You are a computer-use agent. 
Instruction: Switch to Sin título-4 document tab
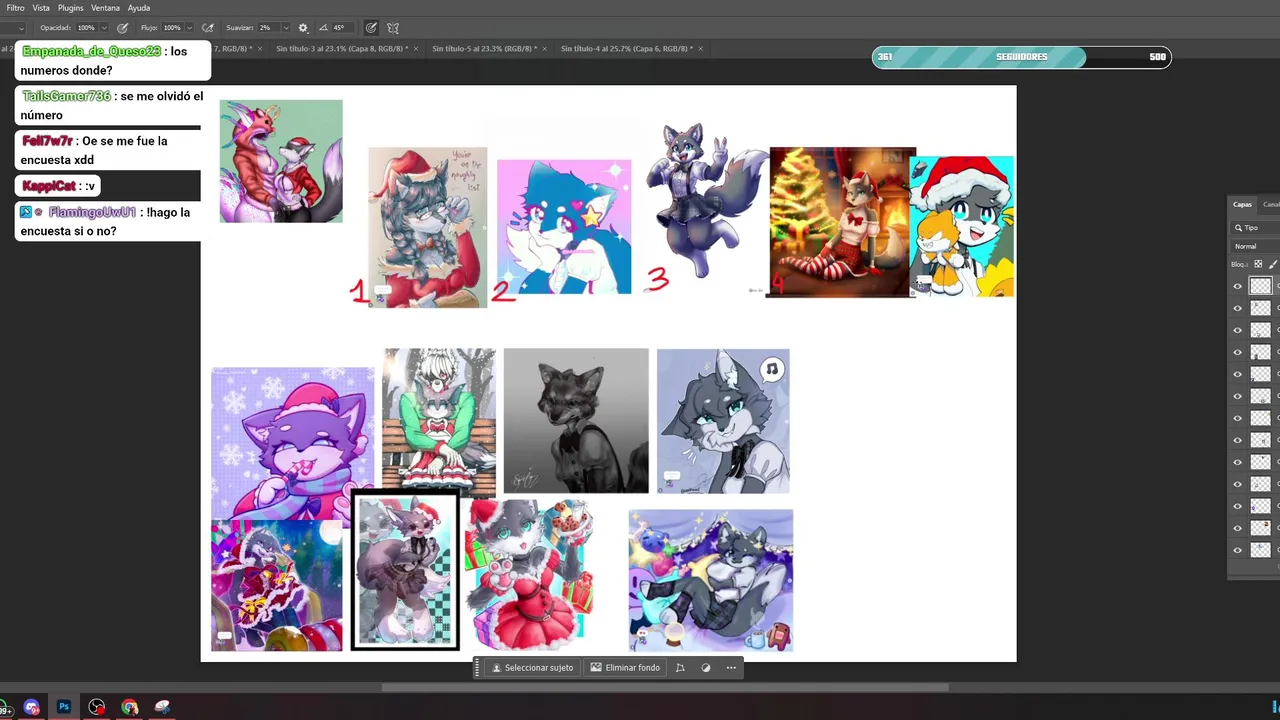click(x=625, y=48)
